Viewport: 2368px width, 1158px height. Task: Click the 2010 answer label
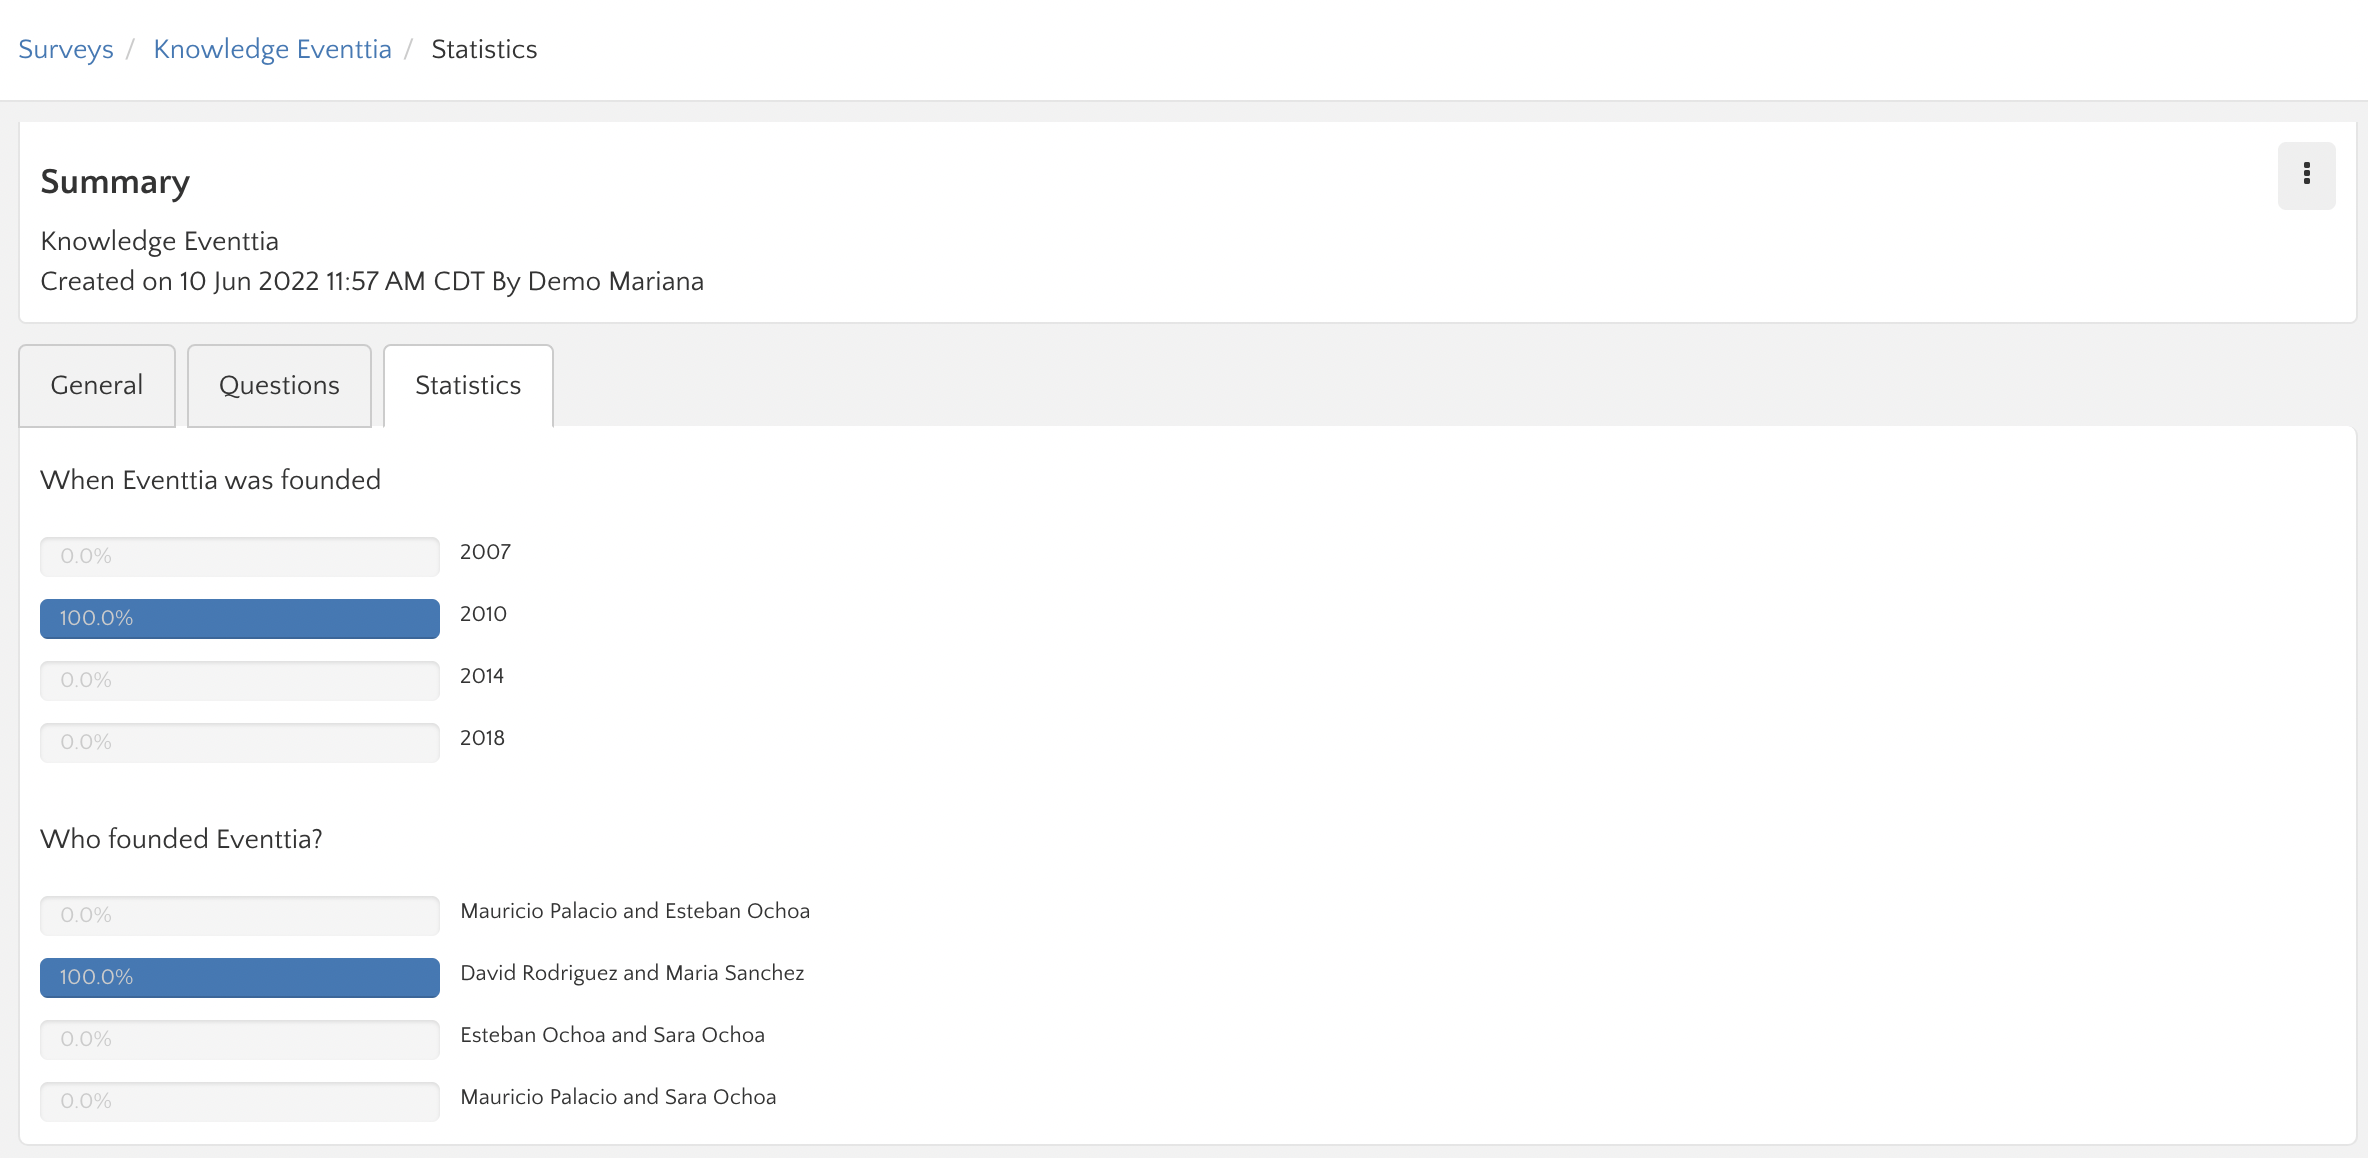coord(483,614)
